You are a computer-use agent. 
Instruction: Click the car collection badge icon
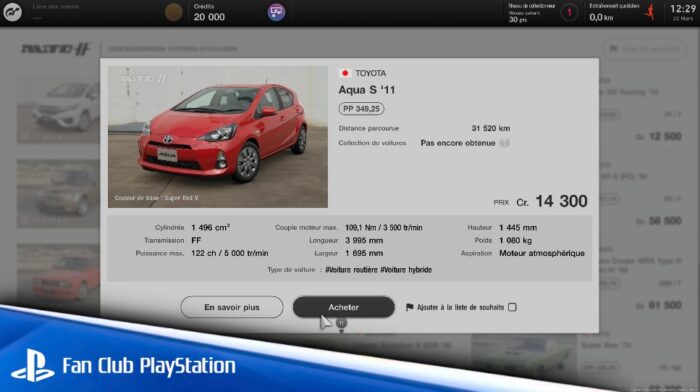pos(505,143)
